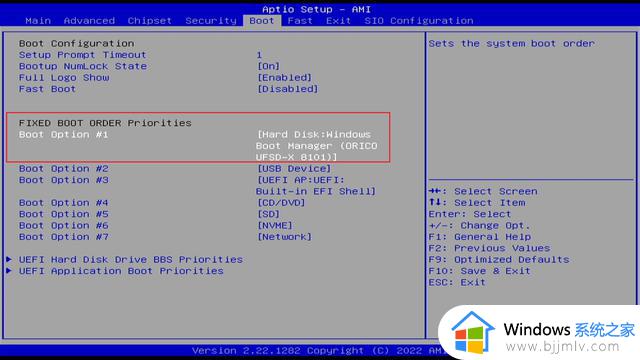The height and width of the screenshot is (360, 640).
Task: Select the Boot tab
Action: [x=262, y=20]
